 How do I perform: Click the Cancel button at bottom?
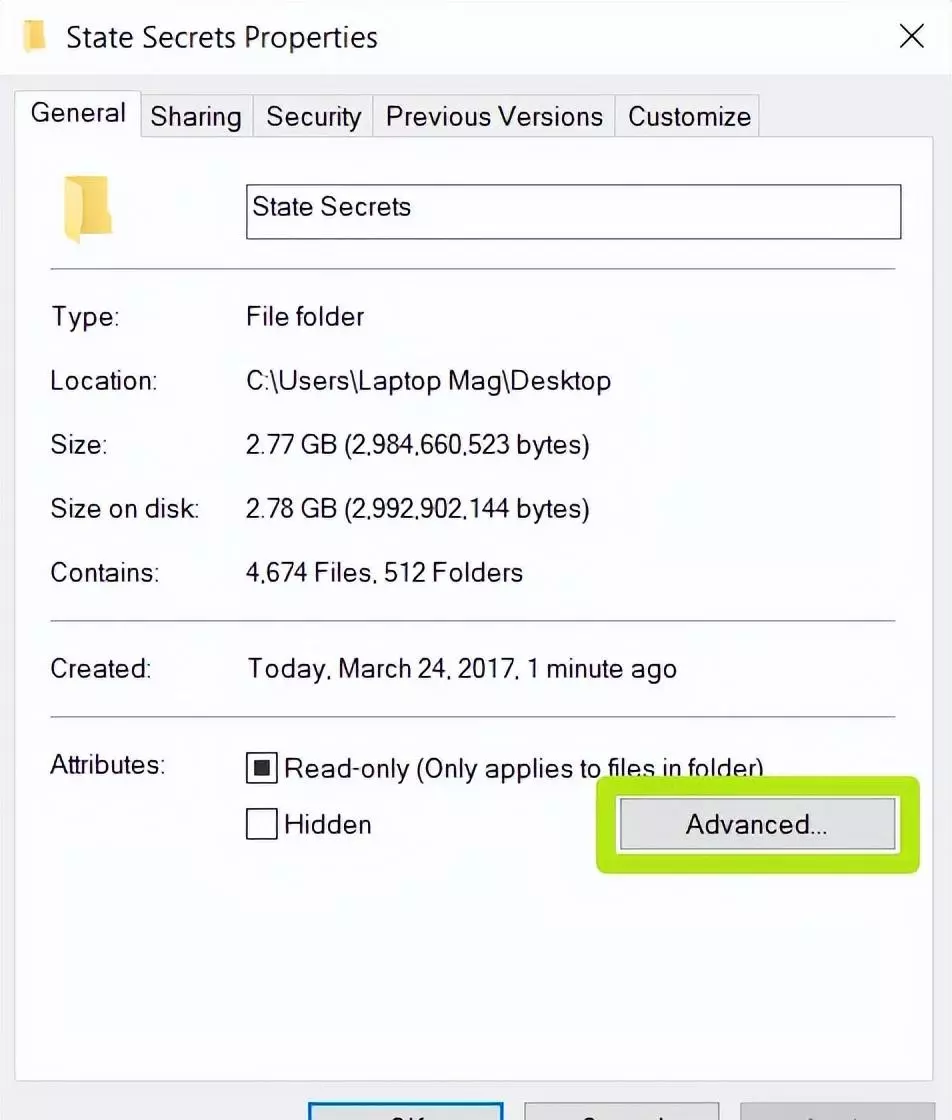click(x=621, y=1111)
